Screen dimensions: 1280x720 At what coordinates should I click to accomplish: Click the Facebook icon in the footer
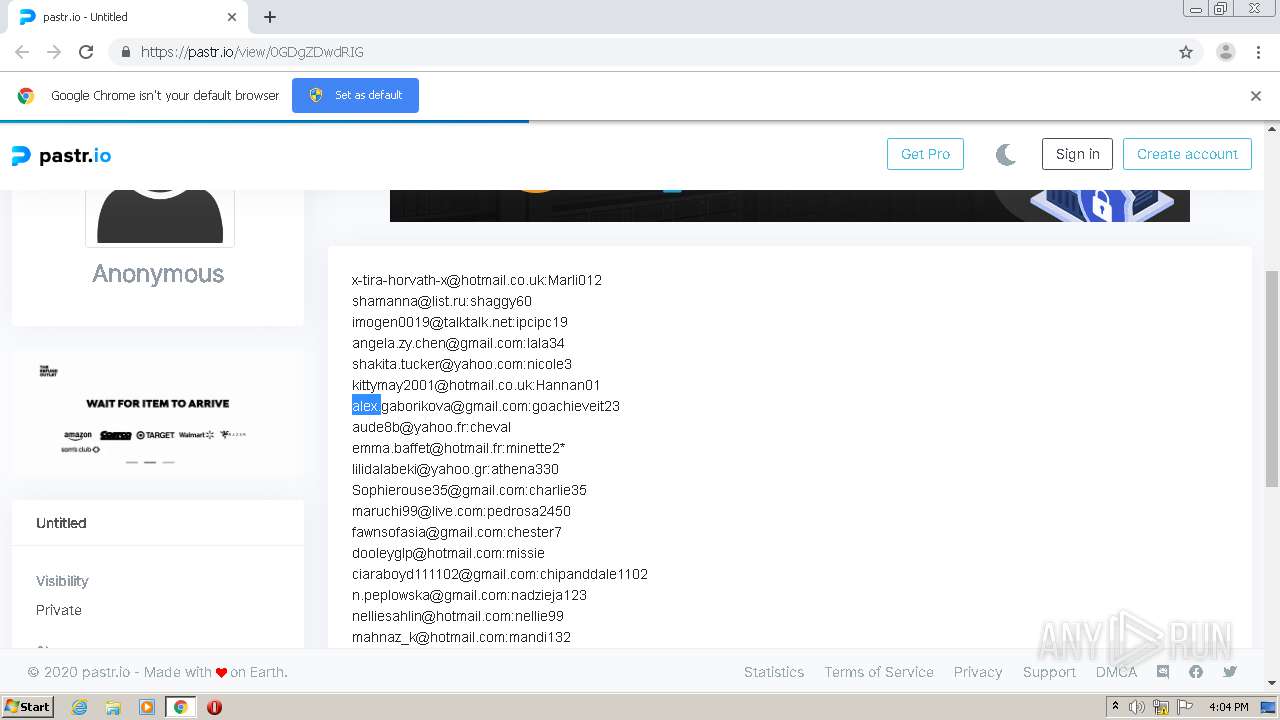(1196, 672)
